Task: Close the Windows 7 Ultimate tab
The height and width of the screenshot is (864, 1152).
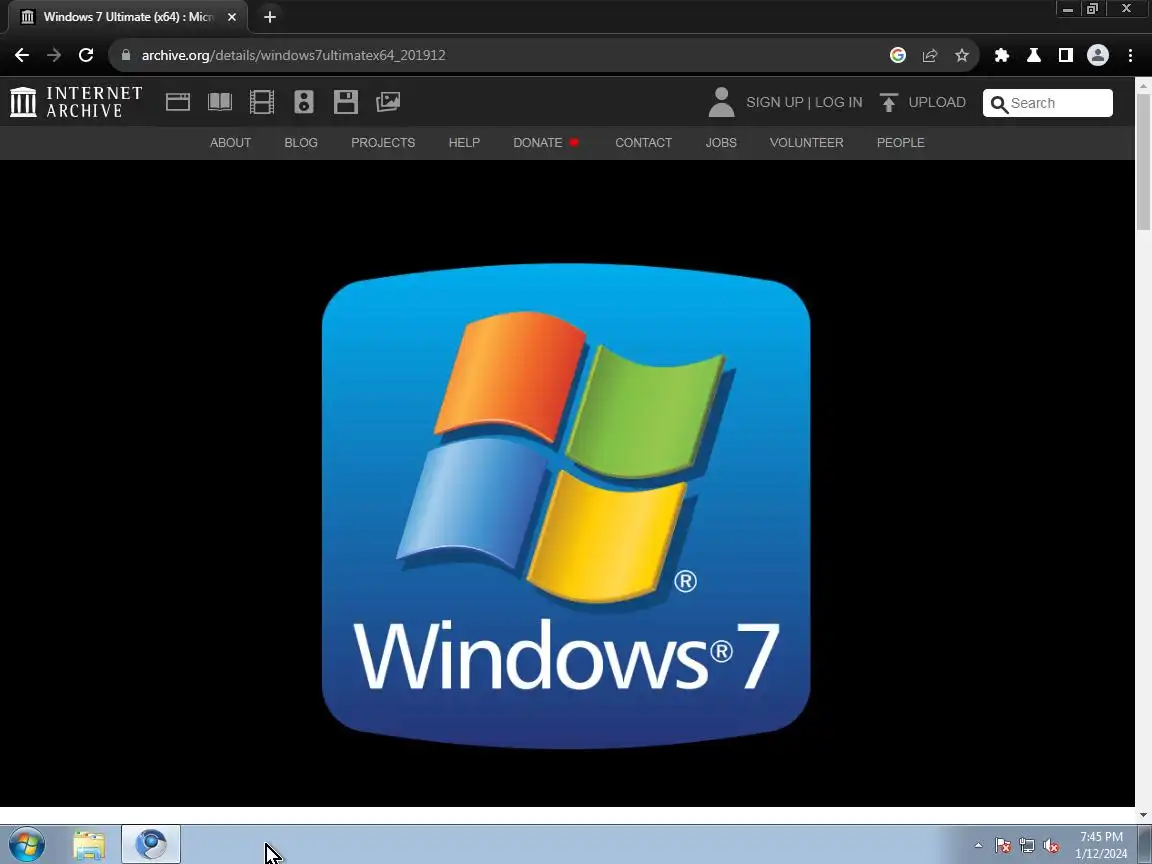Action: pos(232,17)
